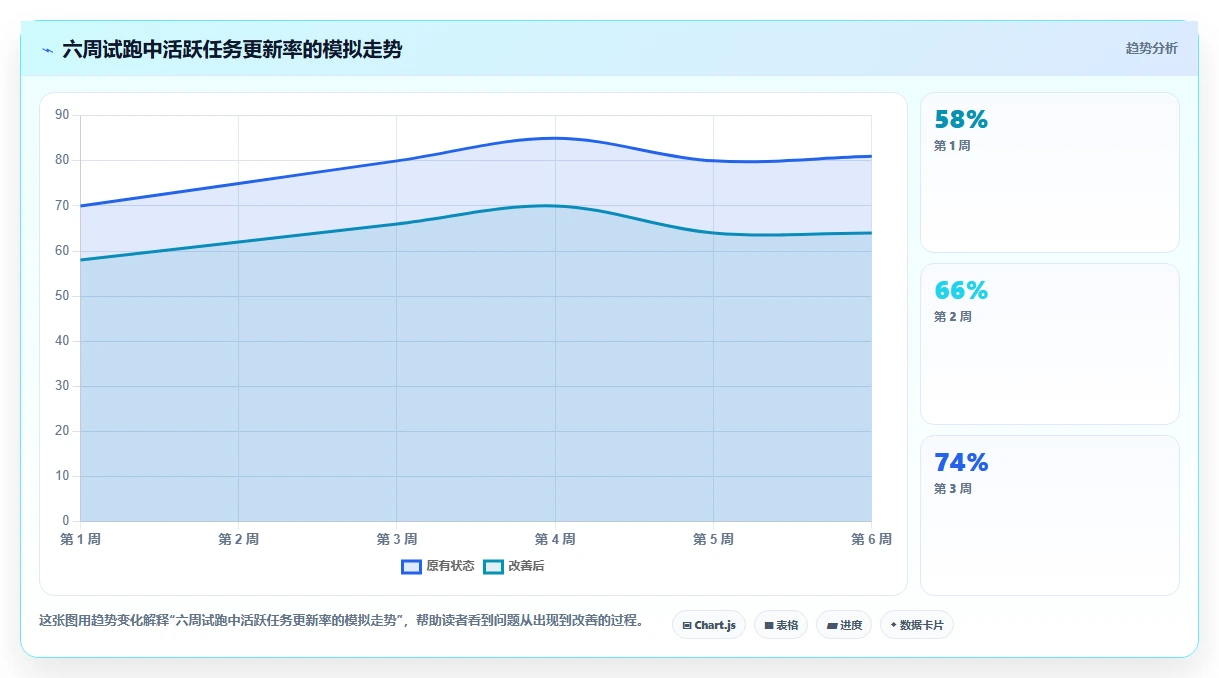The height and width of the screenshot is (678, 1219).
Task: Click the 第 2 周 x-axis label
Action: pyautogui.click(x=238, y=539)
